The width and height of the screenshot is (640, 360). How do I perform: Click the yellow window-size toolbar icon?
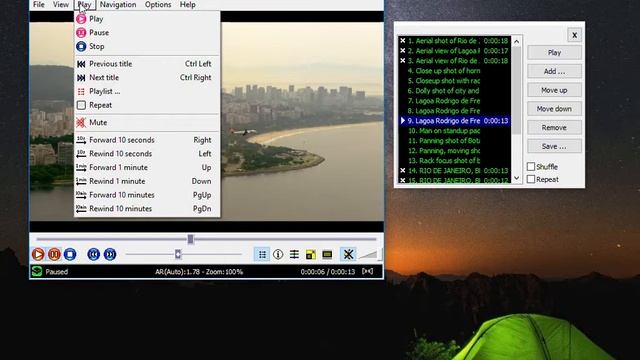tap(311, 254)
